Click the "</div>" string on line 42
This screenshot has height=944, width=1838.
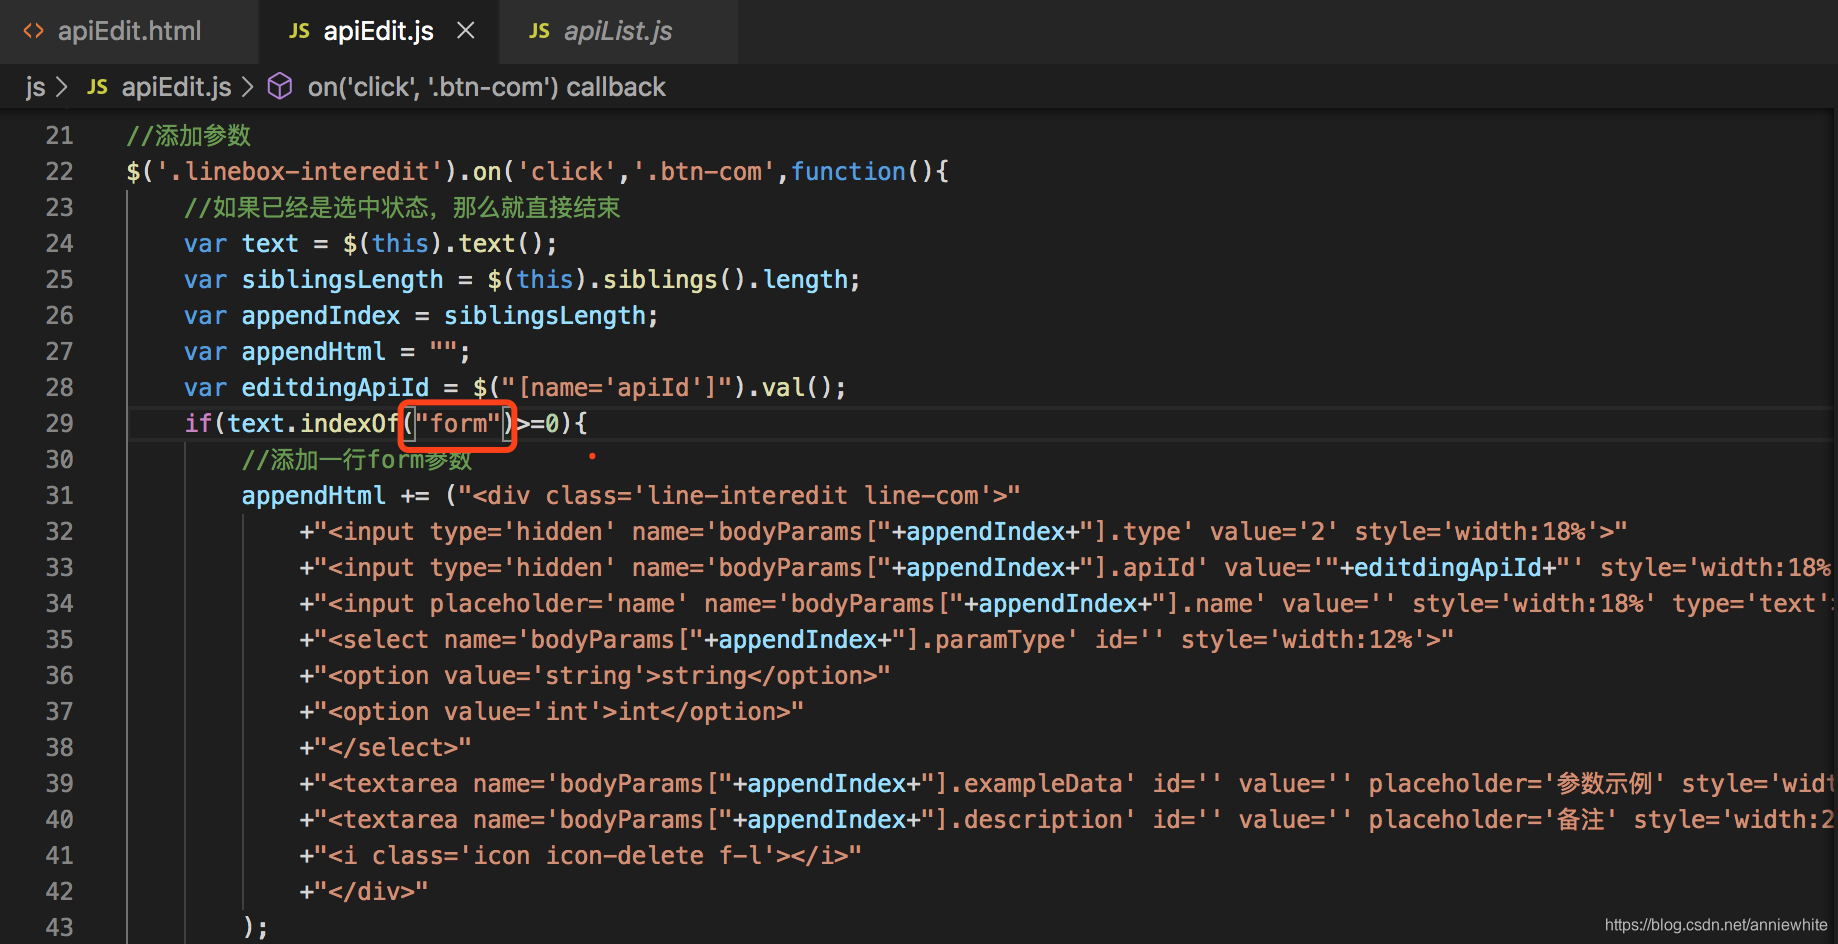click(x=371, y=891)
